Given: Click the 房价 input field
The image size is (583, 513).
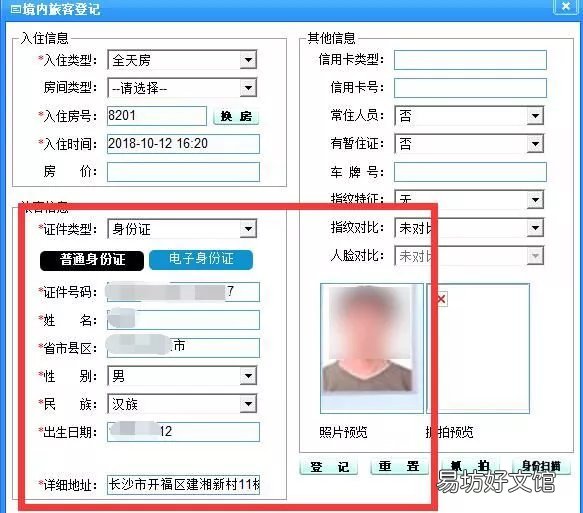Looking at the screenshot, I should pos(183,172).
